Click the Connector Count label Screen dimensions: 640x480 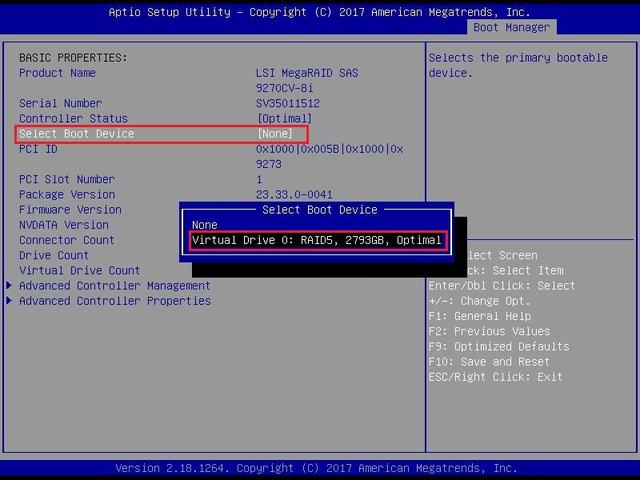[x=66, y=240]
